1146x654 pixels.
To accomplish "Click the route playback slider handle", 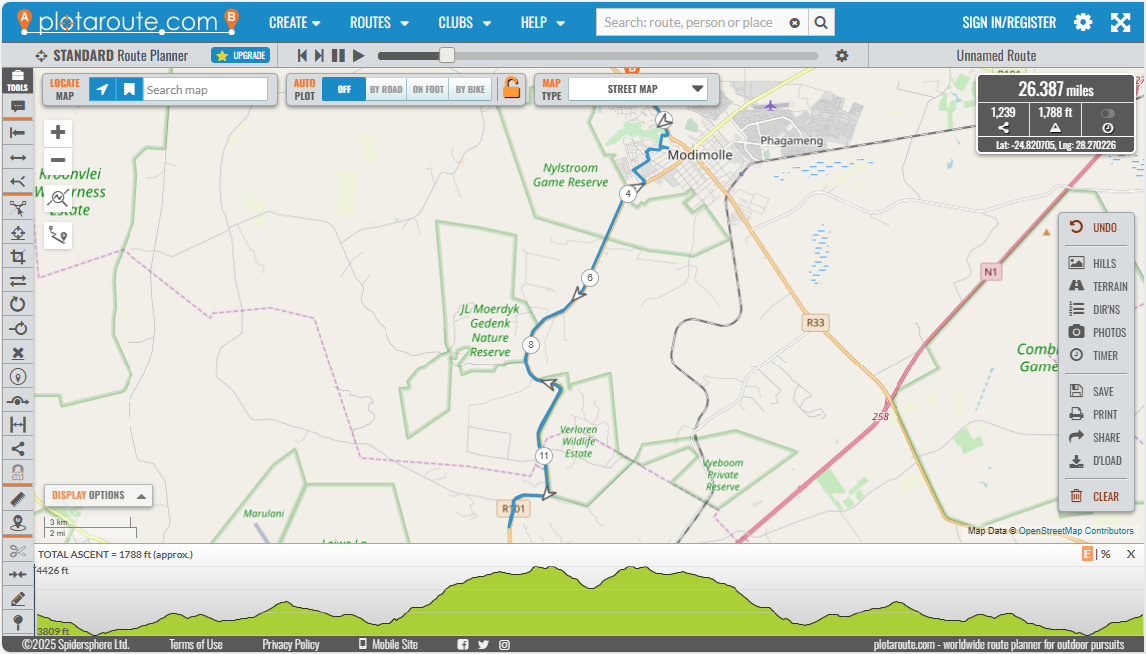I will coord(447,56).
